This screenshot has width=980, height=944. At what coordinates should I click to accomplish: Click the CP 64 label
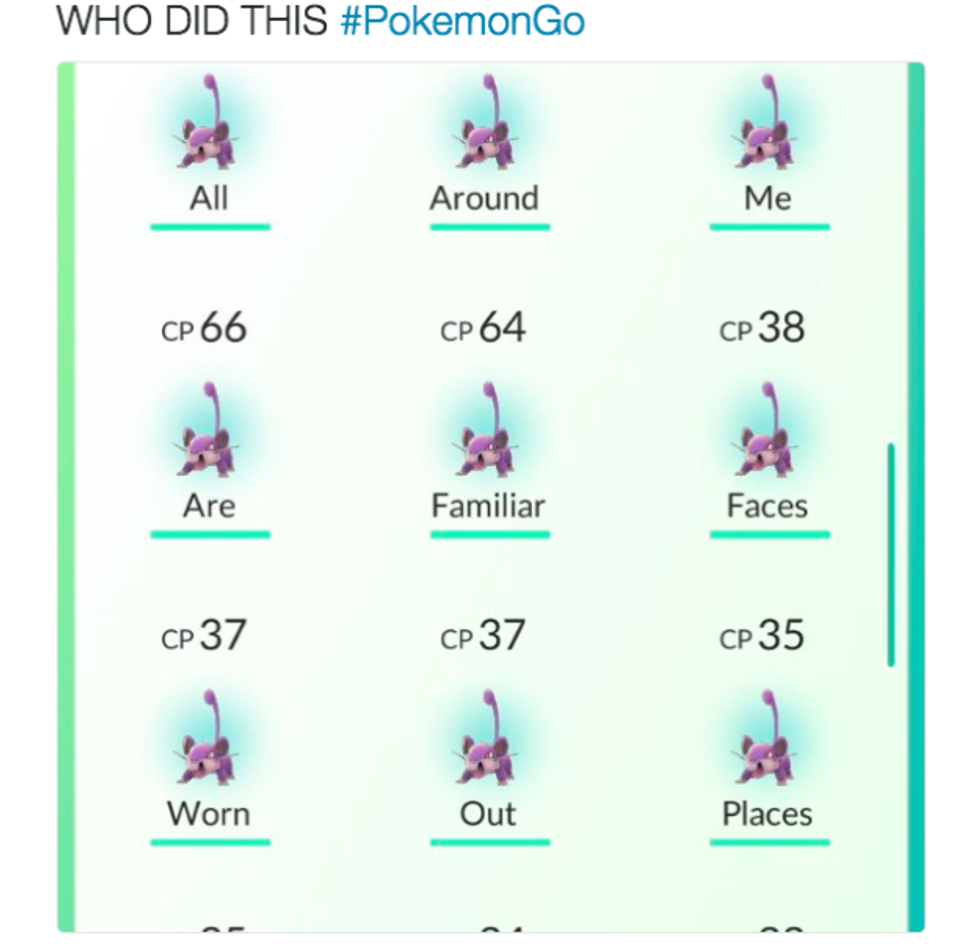(x=483, y=328)
